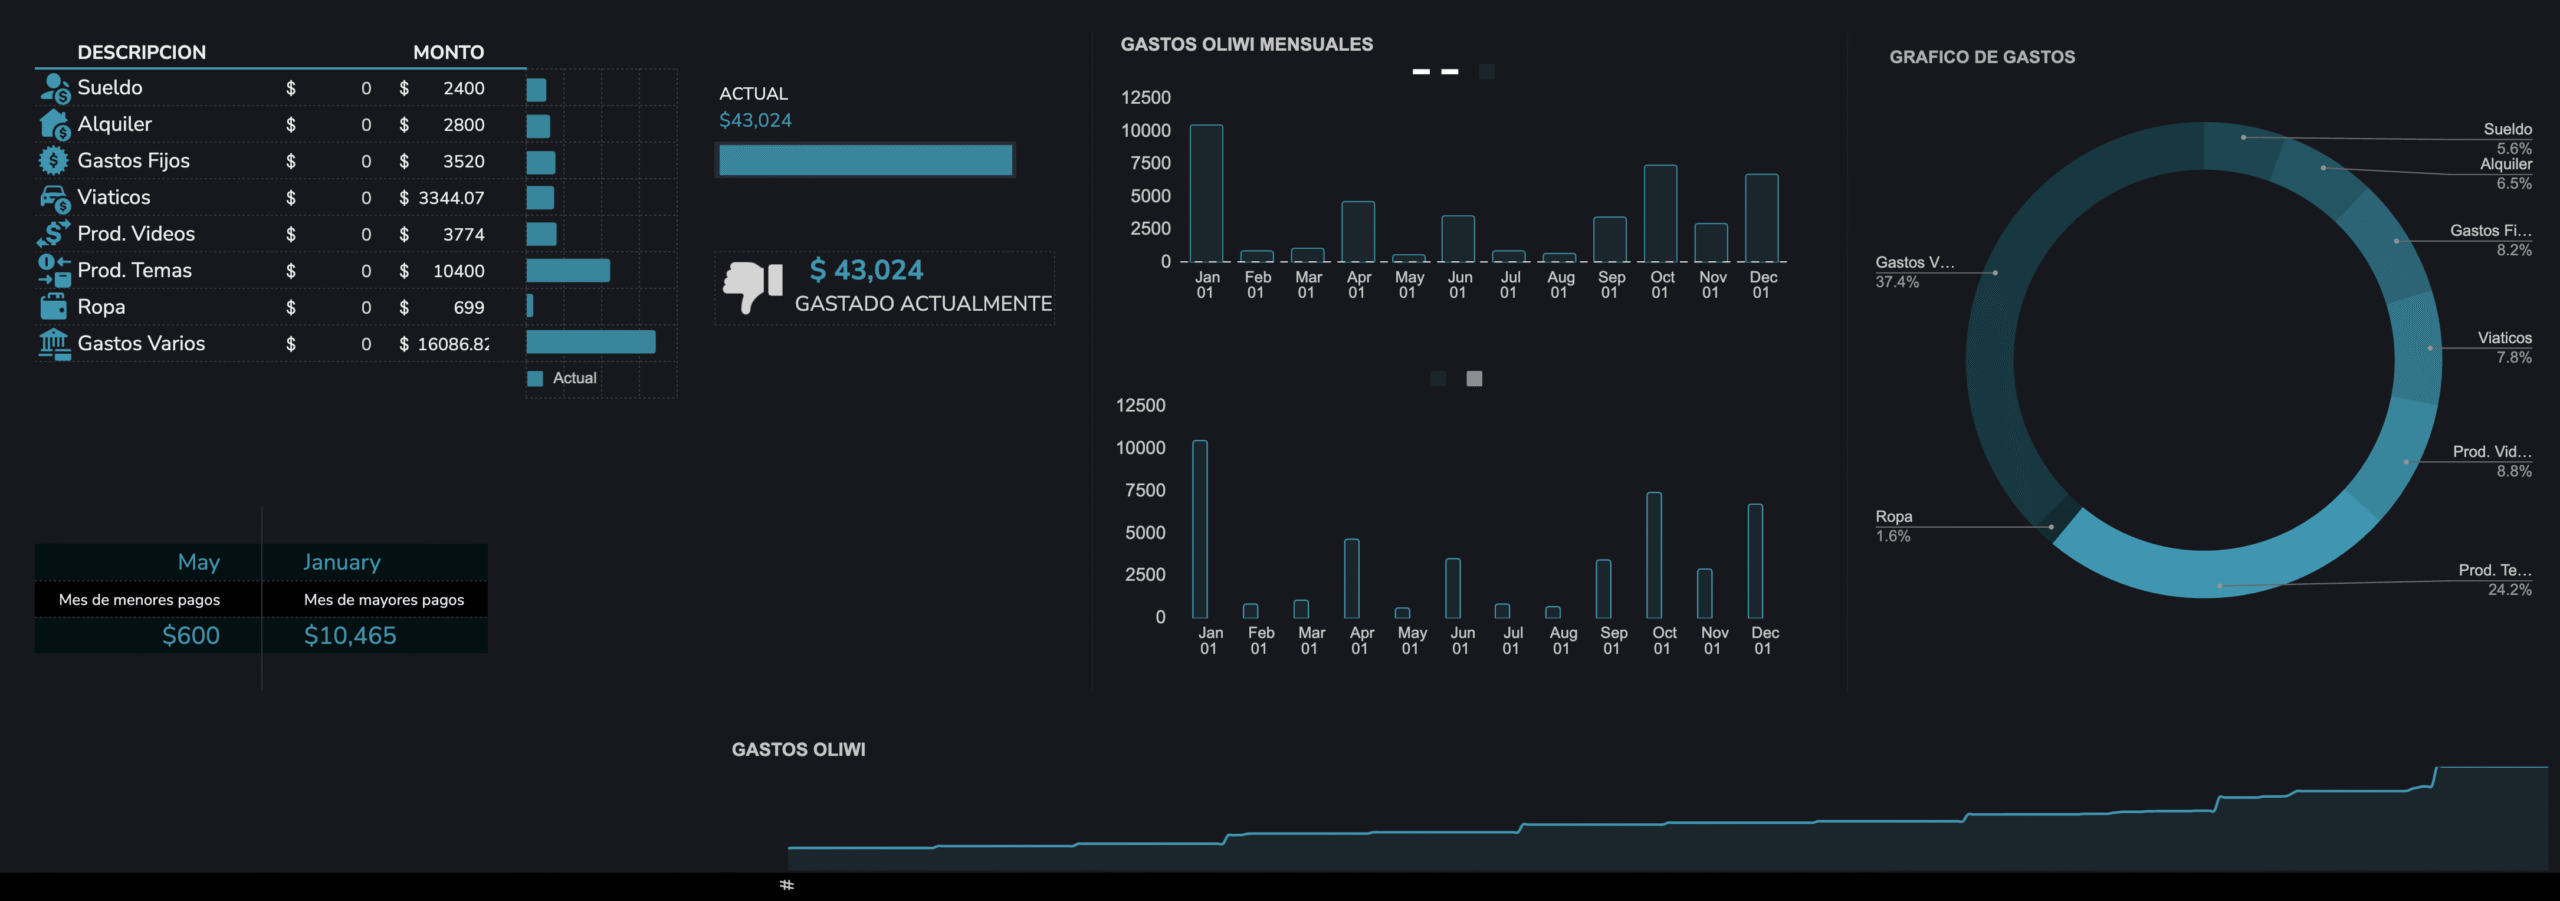2560x901 pixels.
Task: Select the Prod. Videos amount 3774
Action: coord(464,234)
